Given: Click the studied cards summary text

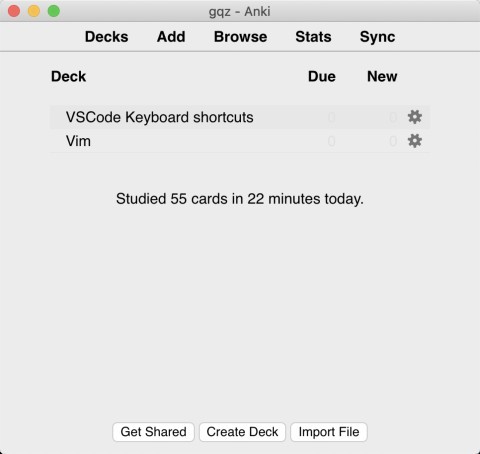Looking at the screenshot, I should (240, 199).
